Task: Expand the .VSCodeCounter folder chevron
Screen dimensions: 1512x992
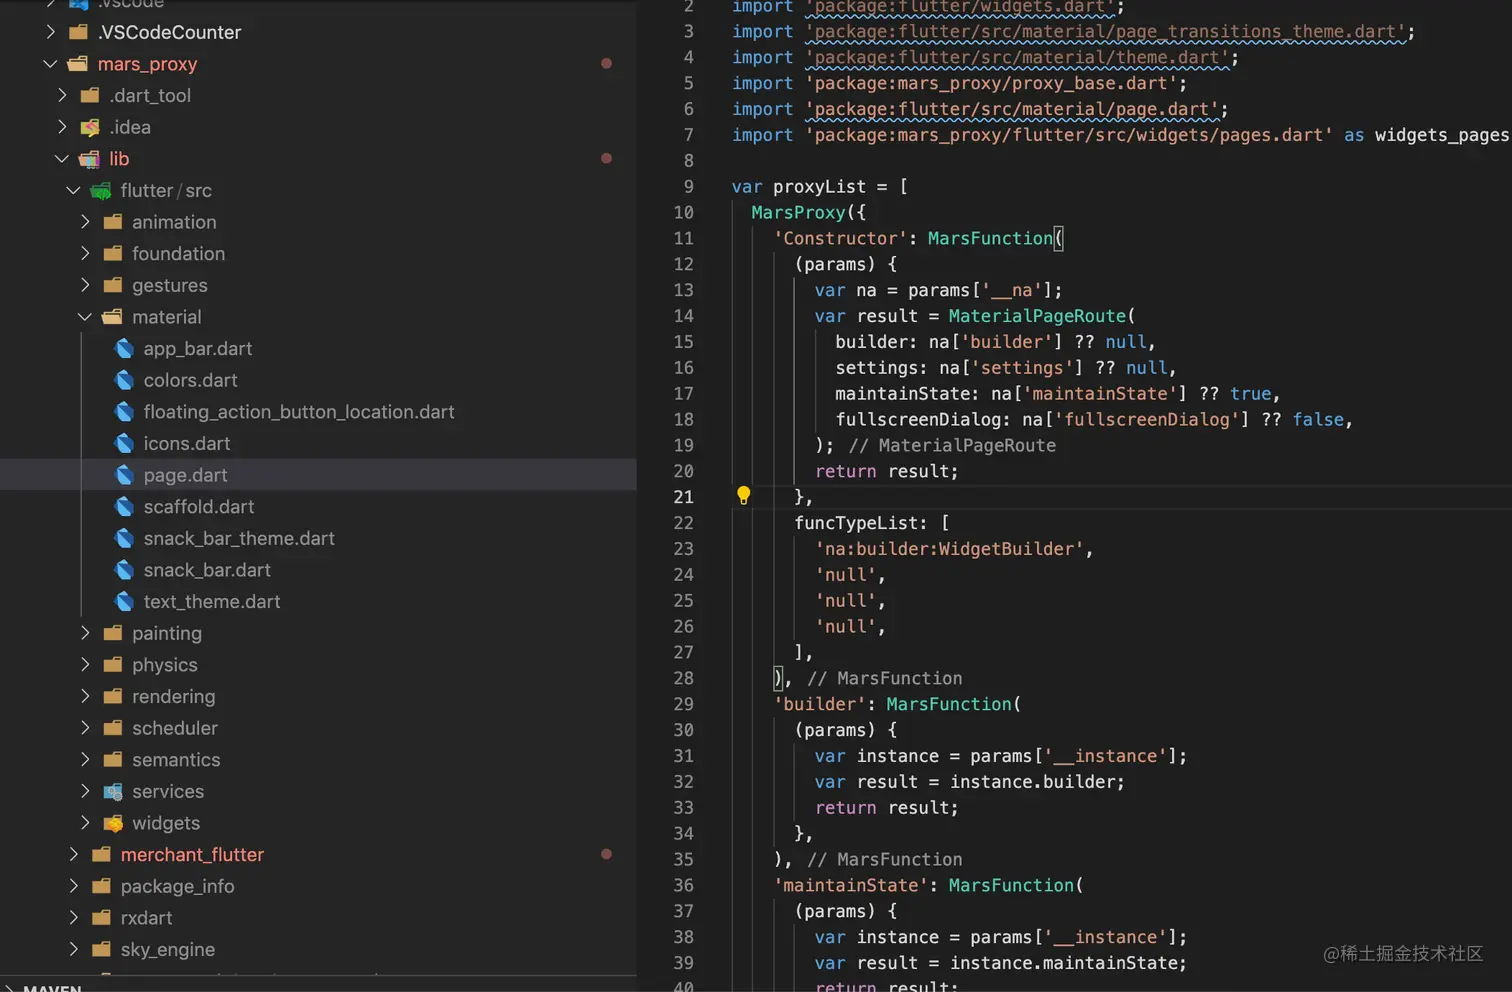Action: point(50,32)
